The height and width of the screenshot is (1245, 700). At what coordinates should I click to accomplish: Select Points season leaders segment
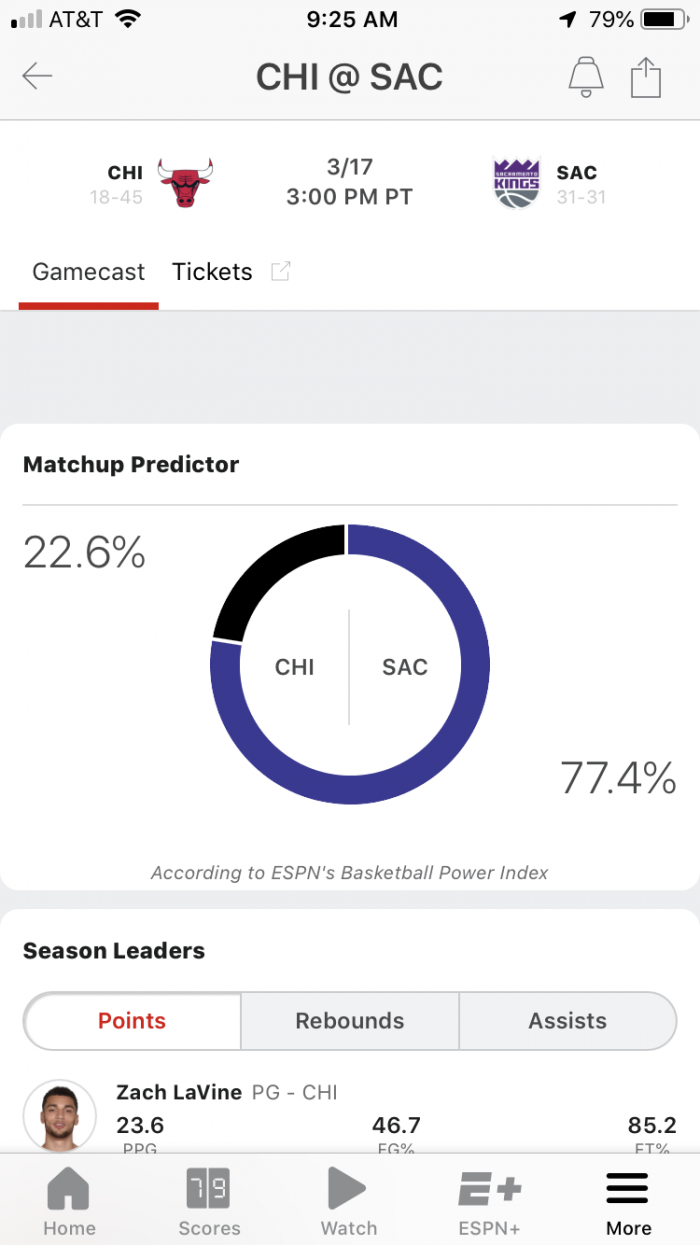132,1021
